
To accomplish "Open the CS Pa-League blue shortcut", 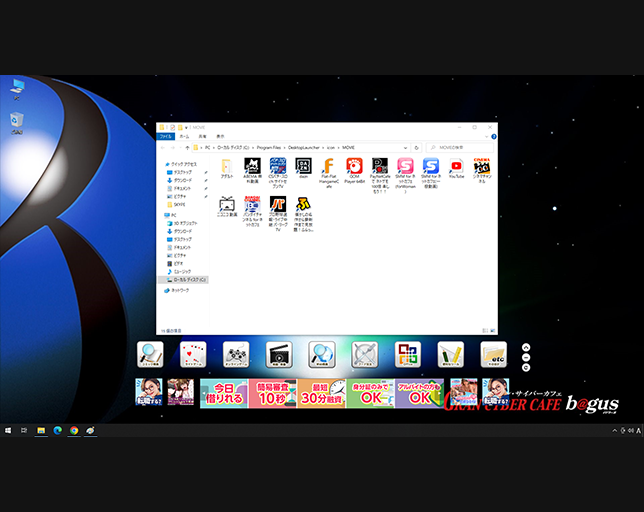I will [x=278, y=173].
